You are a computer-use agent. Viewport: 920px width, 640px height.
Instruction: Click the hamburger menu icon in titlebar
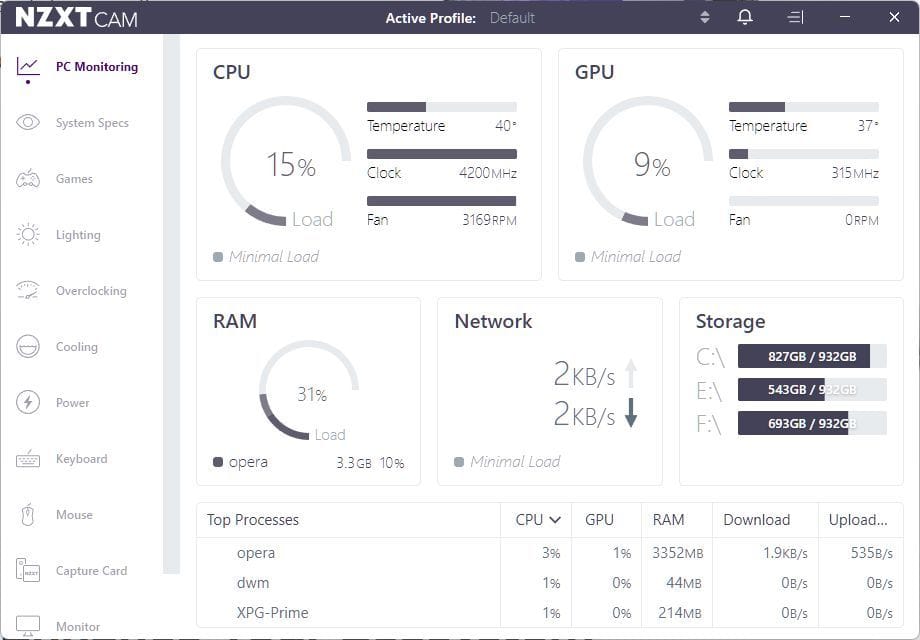coord(795,17)
